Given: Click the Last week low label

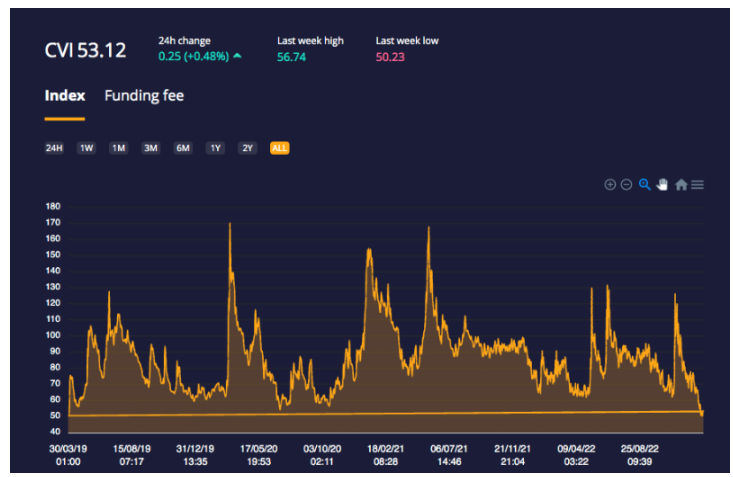Looking at the screenshot, I should 407,41.
